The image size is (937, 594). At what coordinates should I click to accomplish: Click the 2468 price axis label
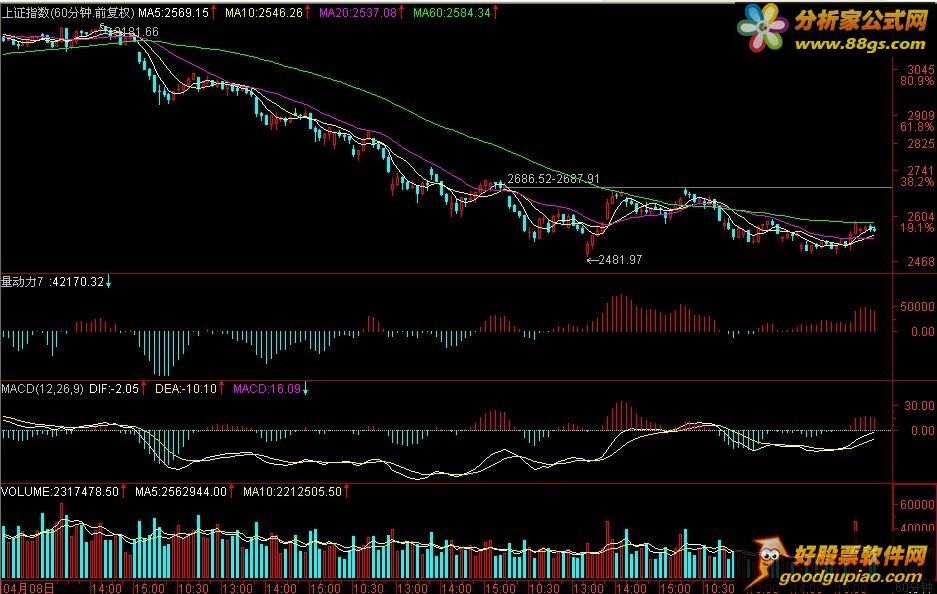[x=920, y=262]
